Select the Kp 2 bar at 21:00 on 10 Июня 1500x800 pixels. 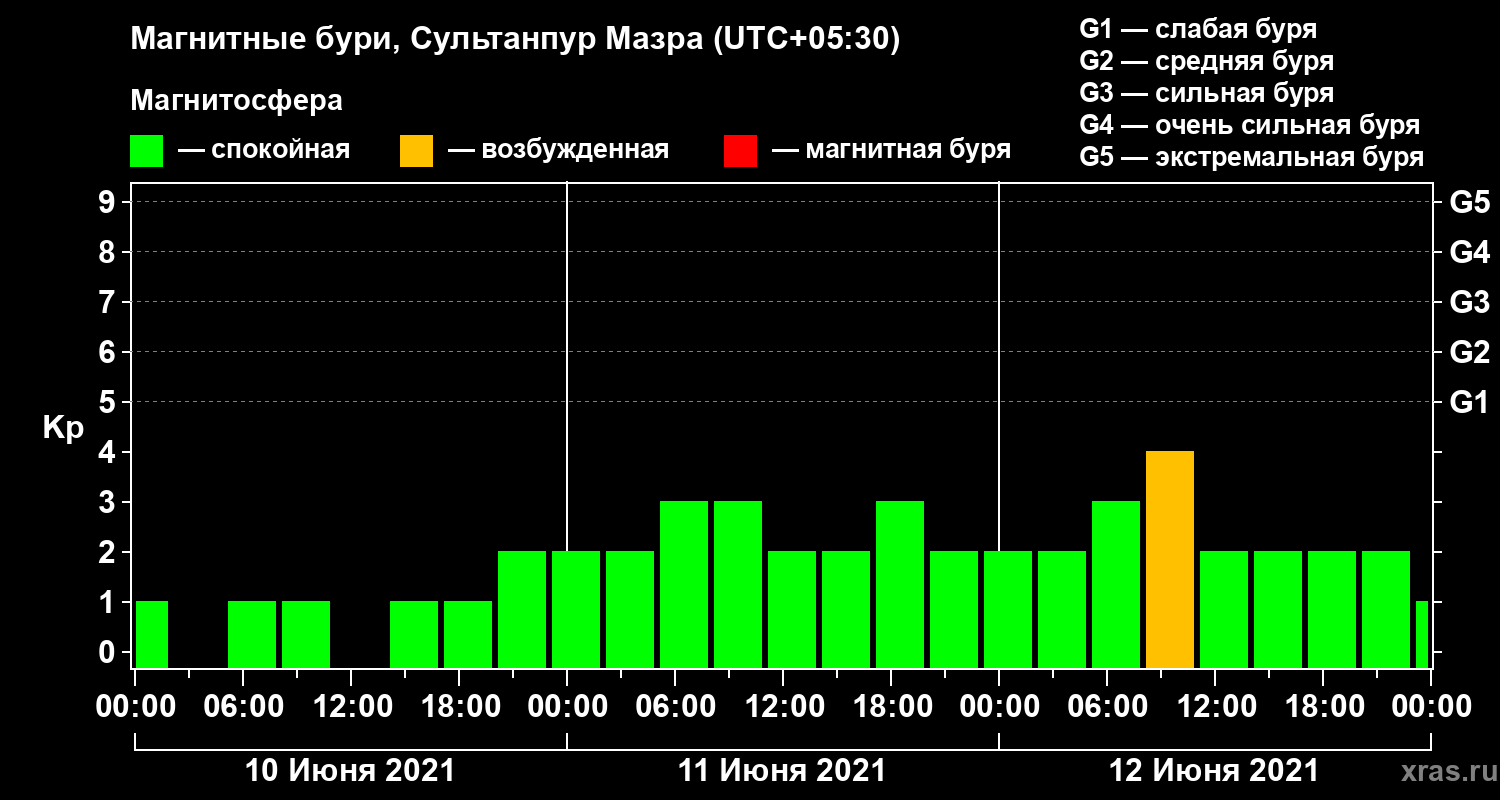(x=522, y=610)
